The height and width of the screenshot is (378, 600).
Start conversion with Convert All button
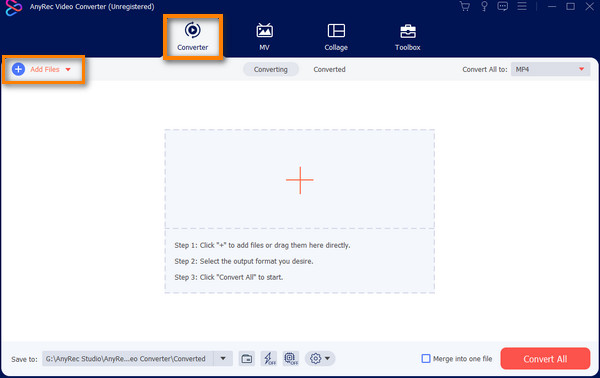coord(545,359)
